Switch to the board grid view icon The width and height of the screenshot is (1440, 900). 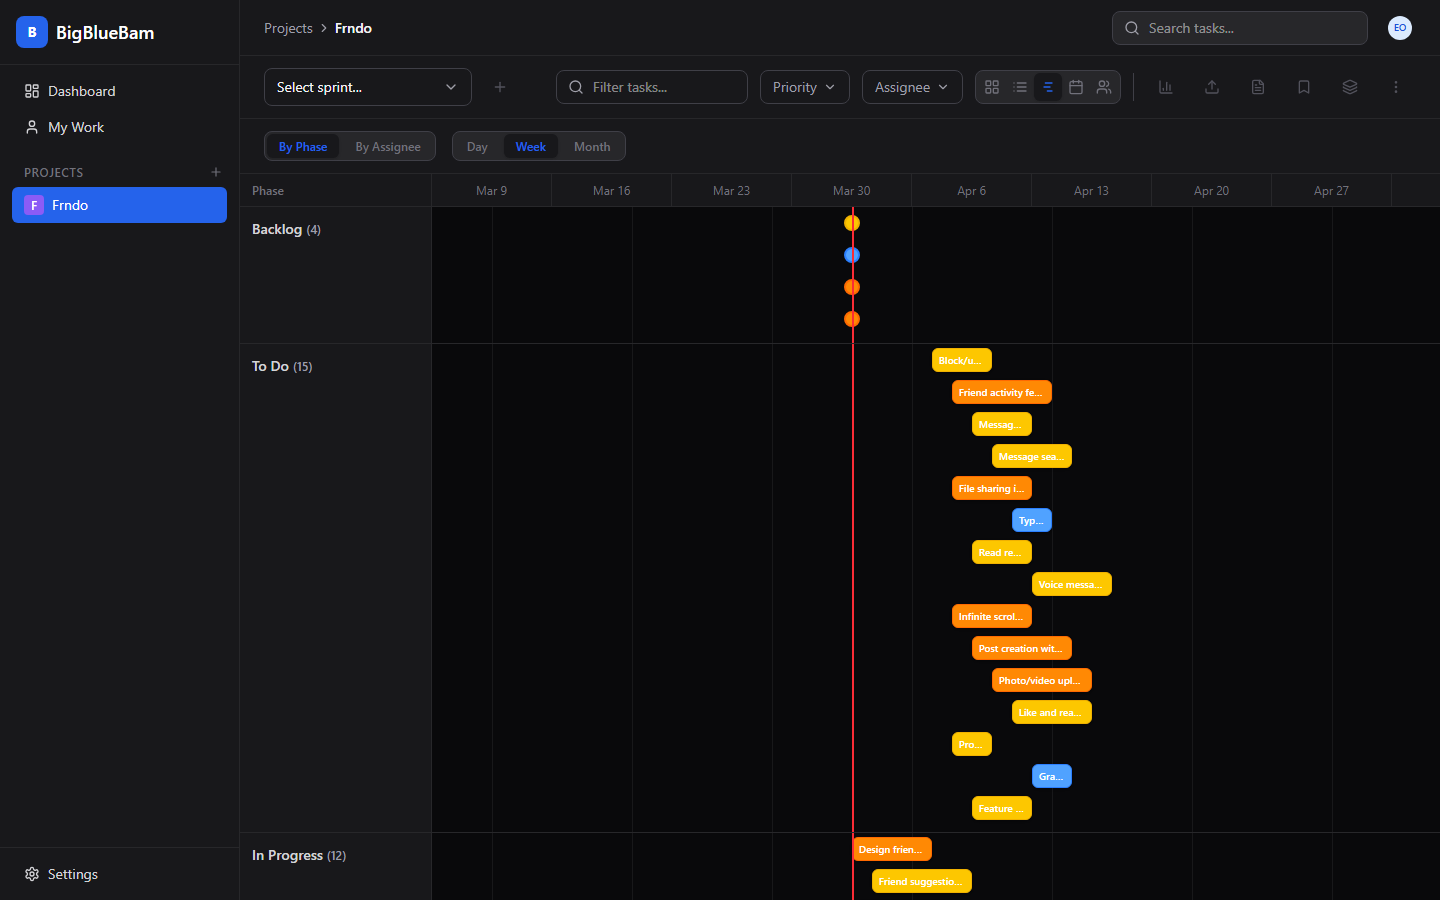[992, 87]
